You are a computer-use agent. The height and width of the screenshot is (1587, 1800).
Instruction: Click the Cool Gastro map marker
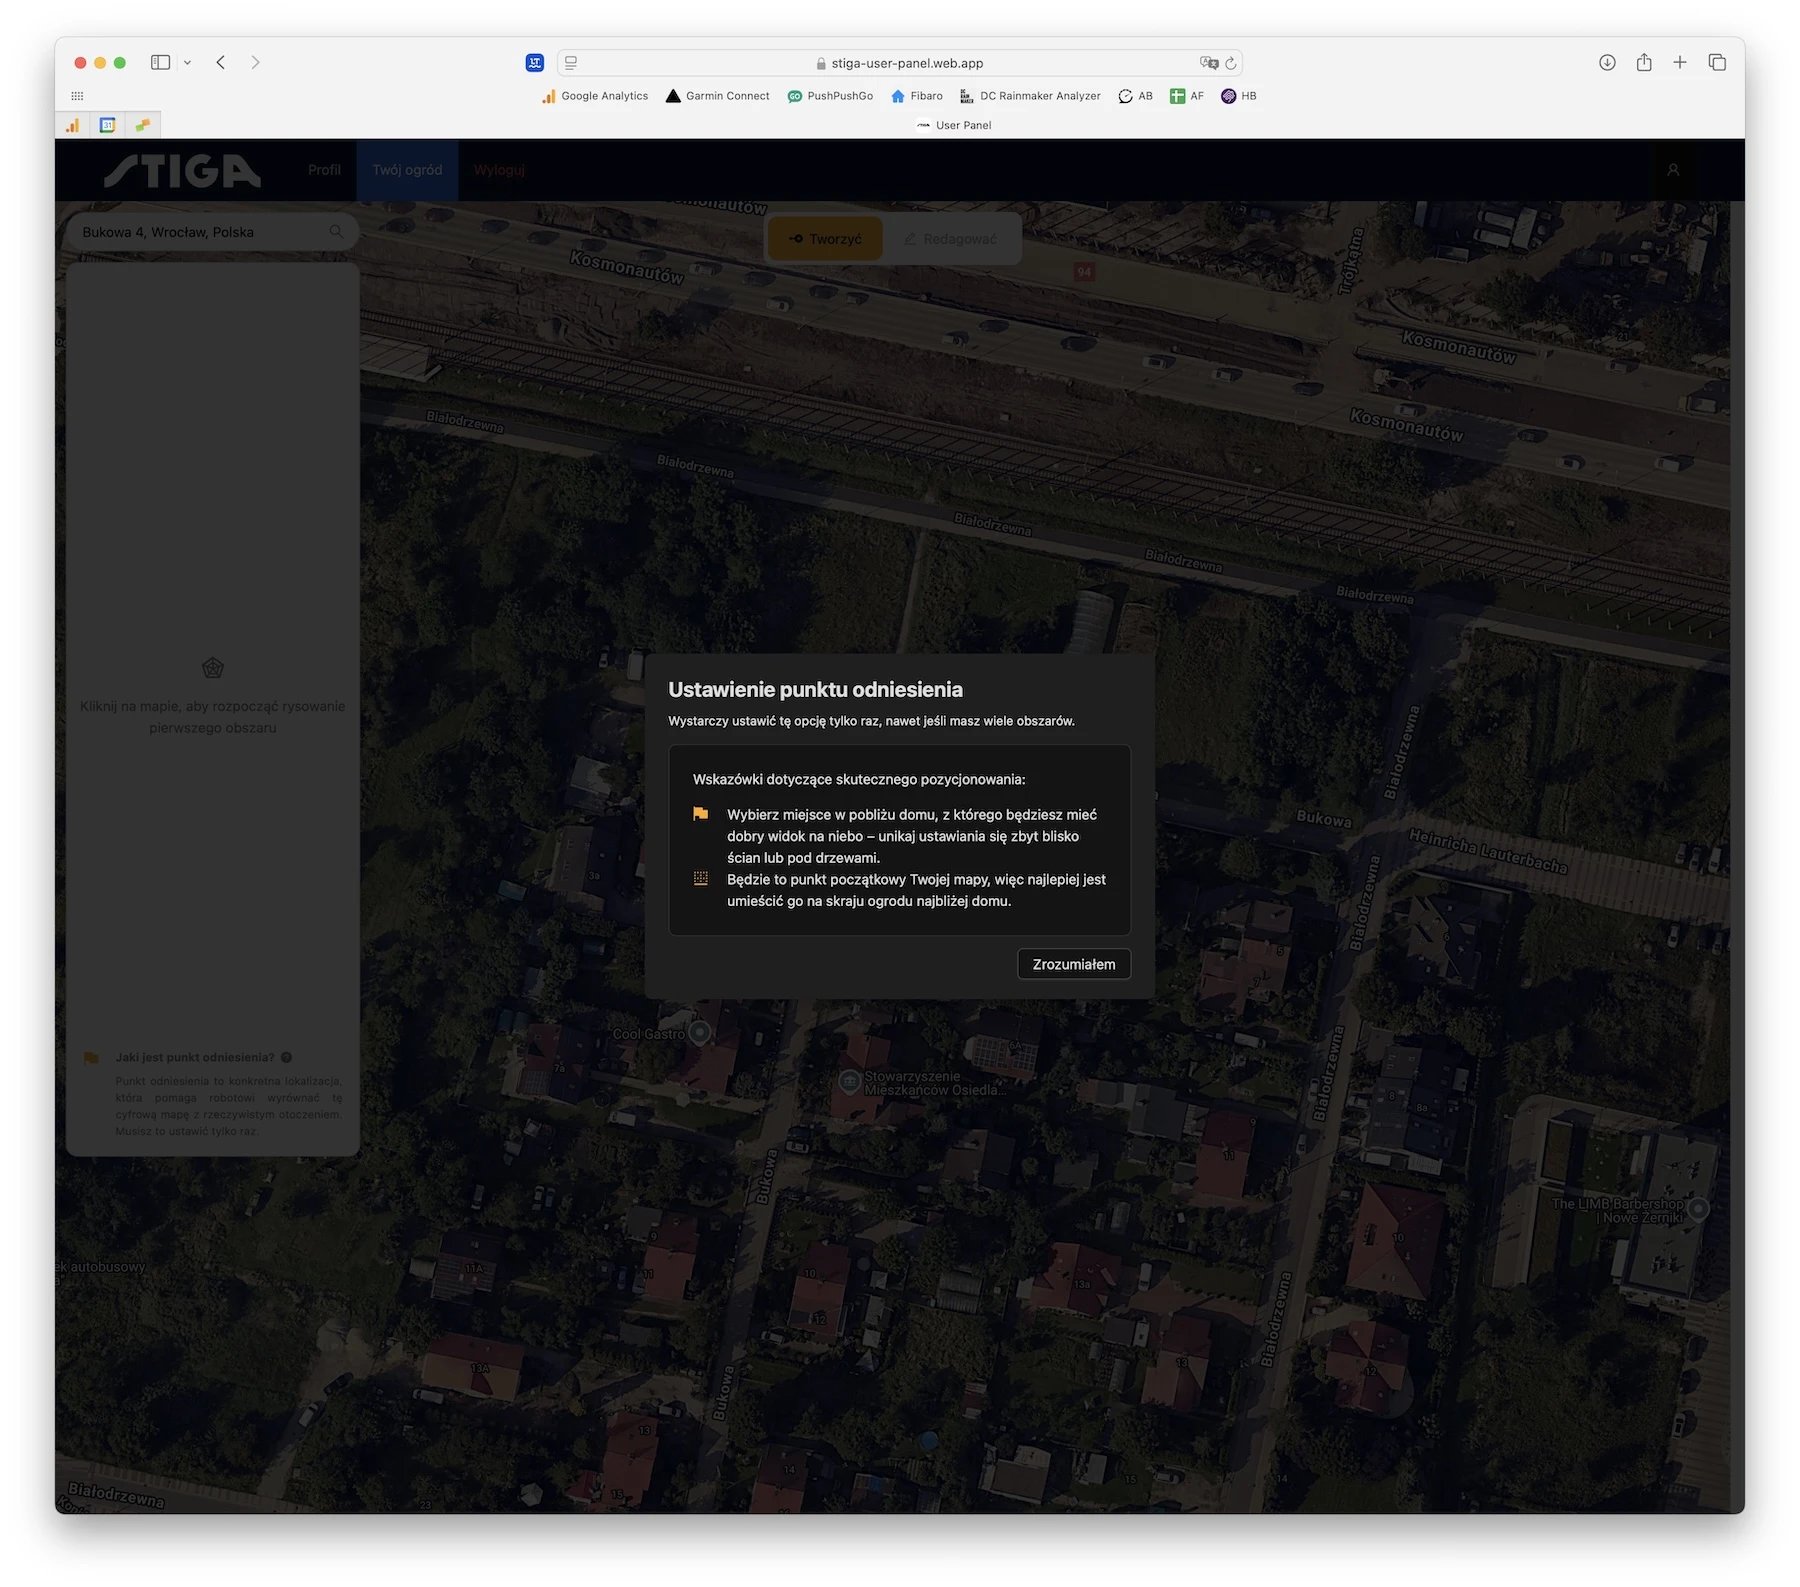[700, 1031]
